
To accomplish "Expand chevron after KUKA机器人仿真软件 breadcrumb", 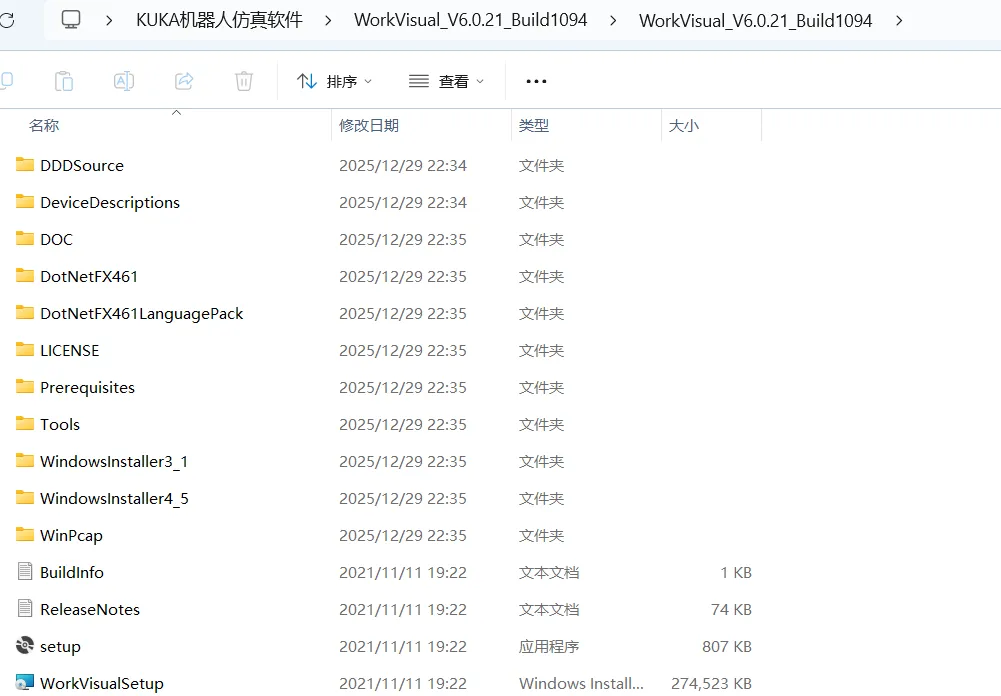I will (x=328, y=20).
